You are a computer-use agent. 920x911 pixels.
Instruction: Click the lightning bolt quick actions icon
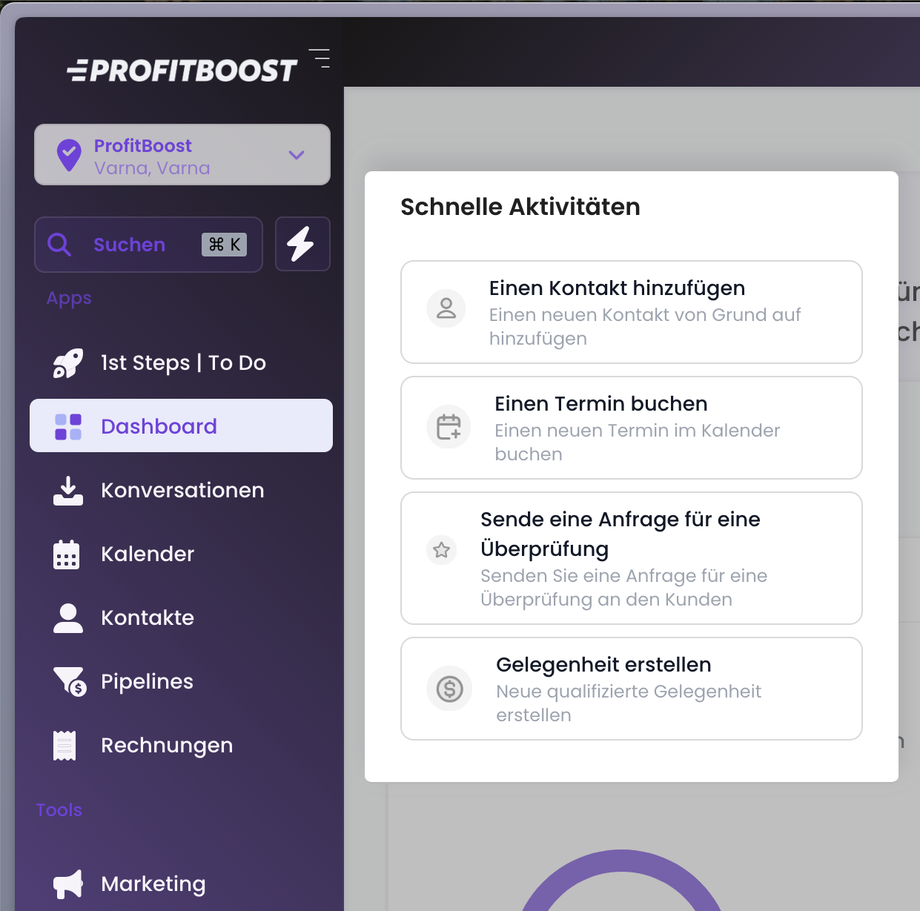[301, 244]
